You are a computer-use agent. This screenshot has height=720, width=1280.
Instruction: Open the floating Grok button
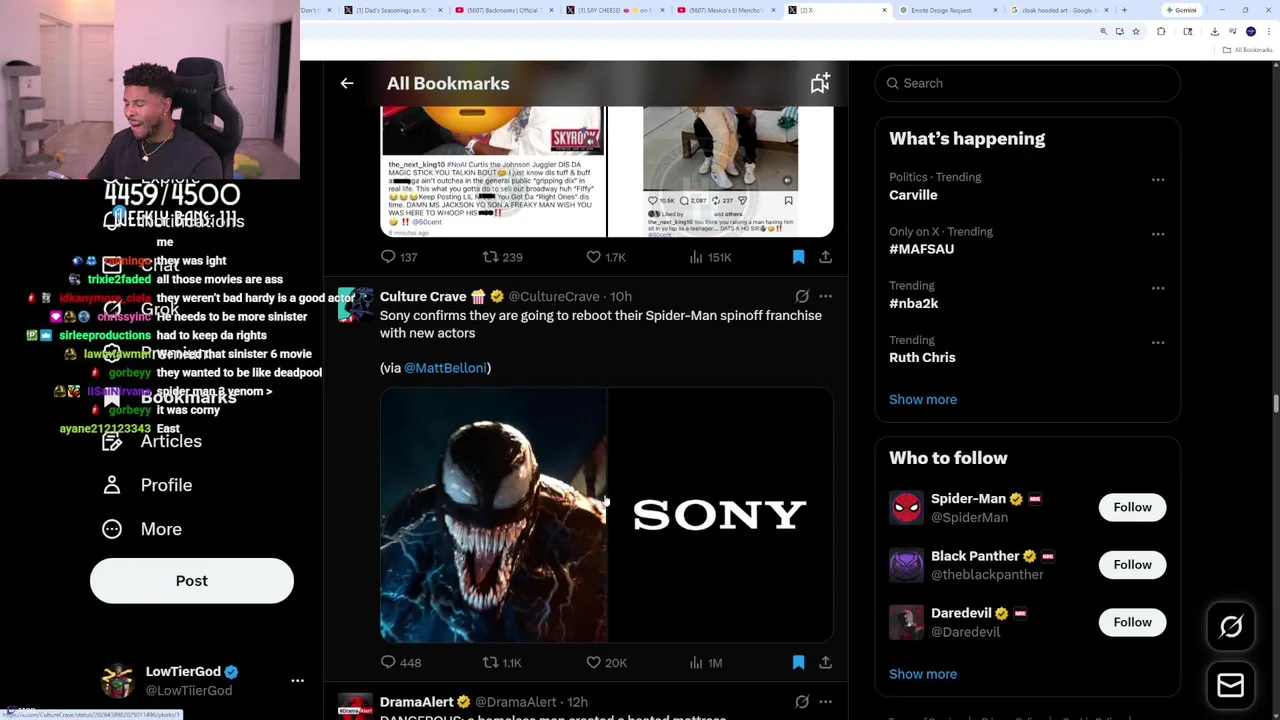1231,627
